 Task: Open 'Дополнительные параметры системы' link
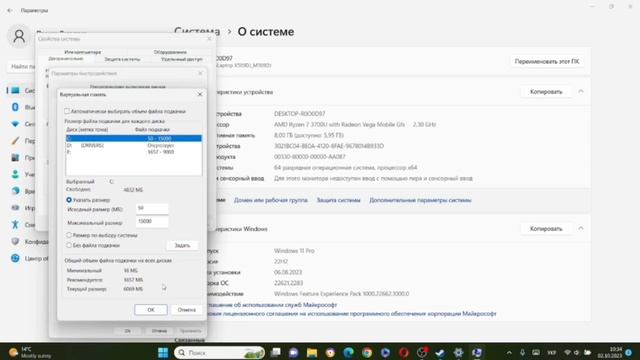[420, 200]
